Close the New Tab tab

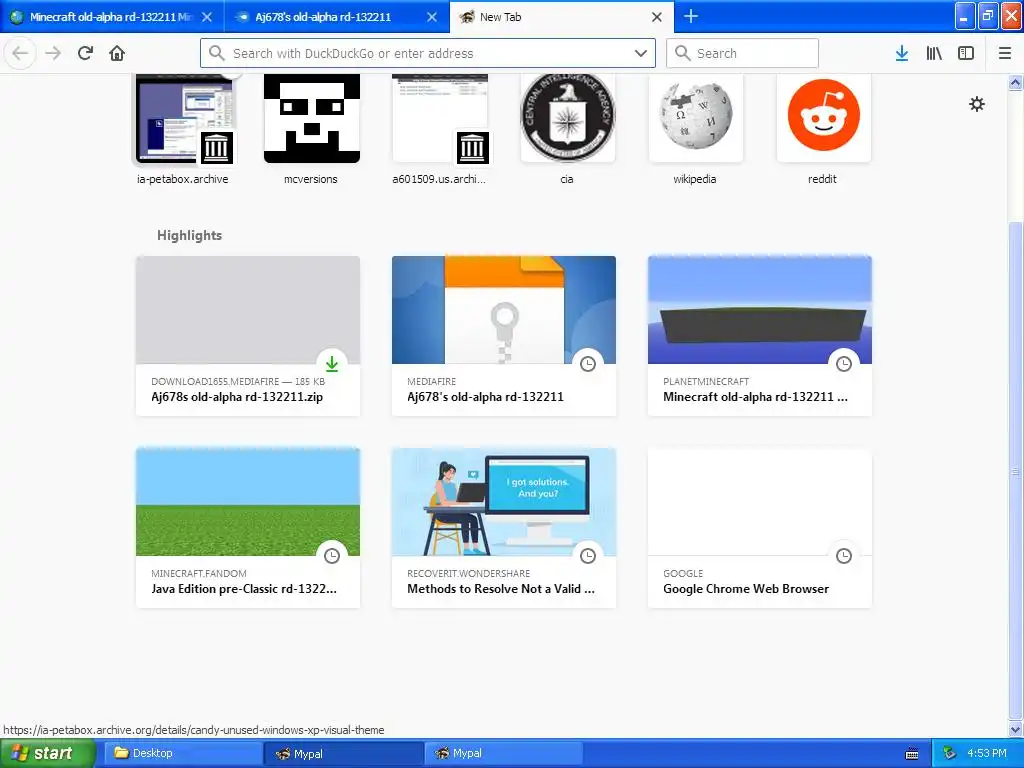pyautogui.click(x=657, y=17)
